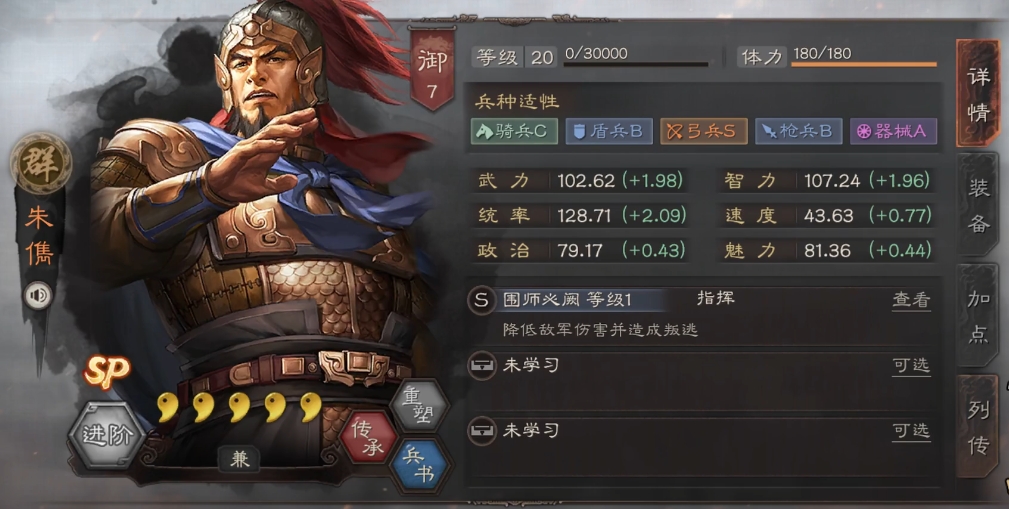This screenshot has height=509, width=1009.
Task: Select the 骑兵C troop aptitude icon
Action: pos(514,131)
